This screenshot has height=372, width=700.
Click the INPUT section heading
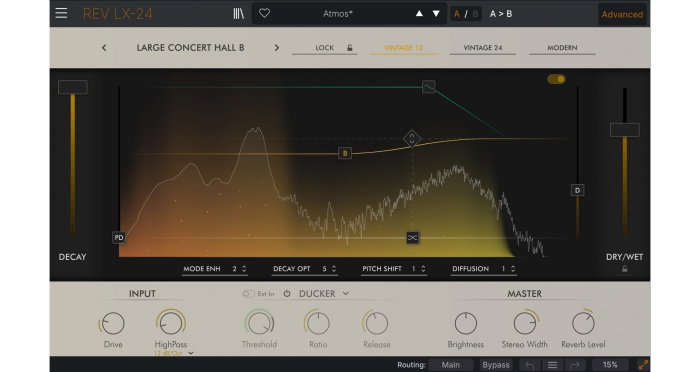[x=142, y=294]
